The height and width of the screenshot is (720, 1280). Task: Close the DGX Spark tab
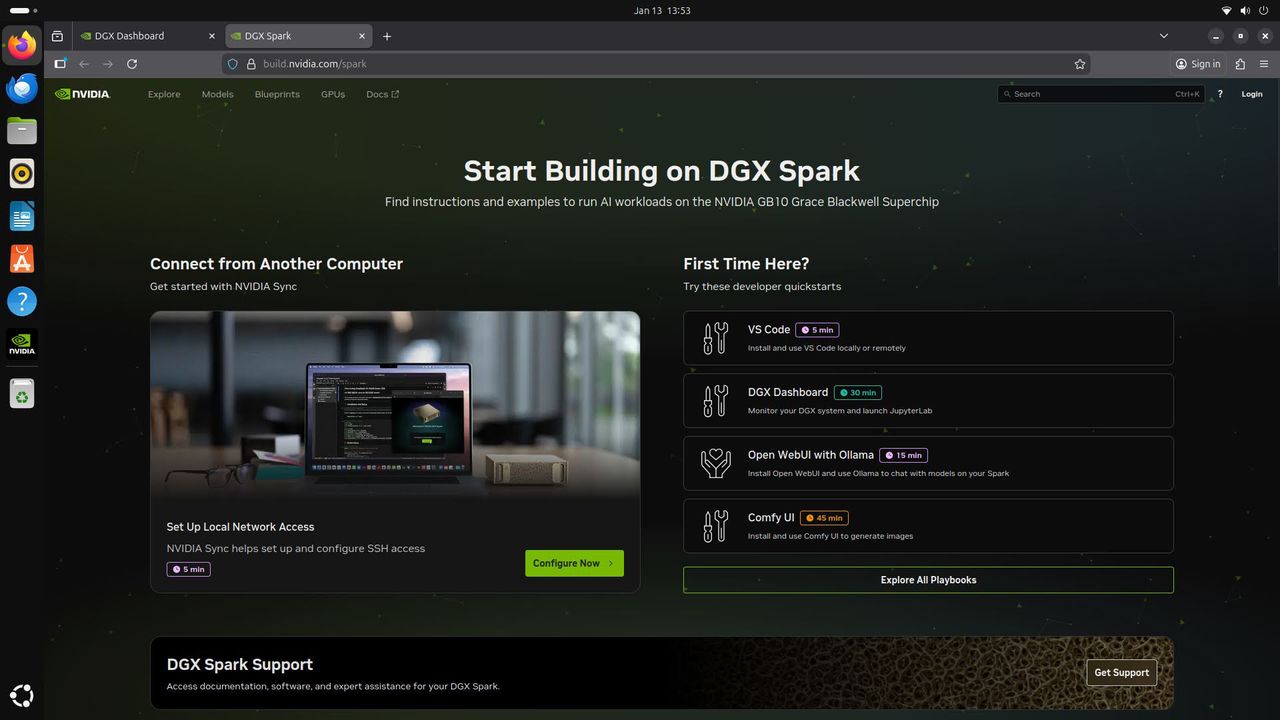361,36
